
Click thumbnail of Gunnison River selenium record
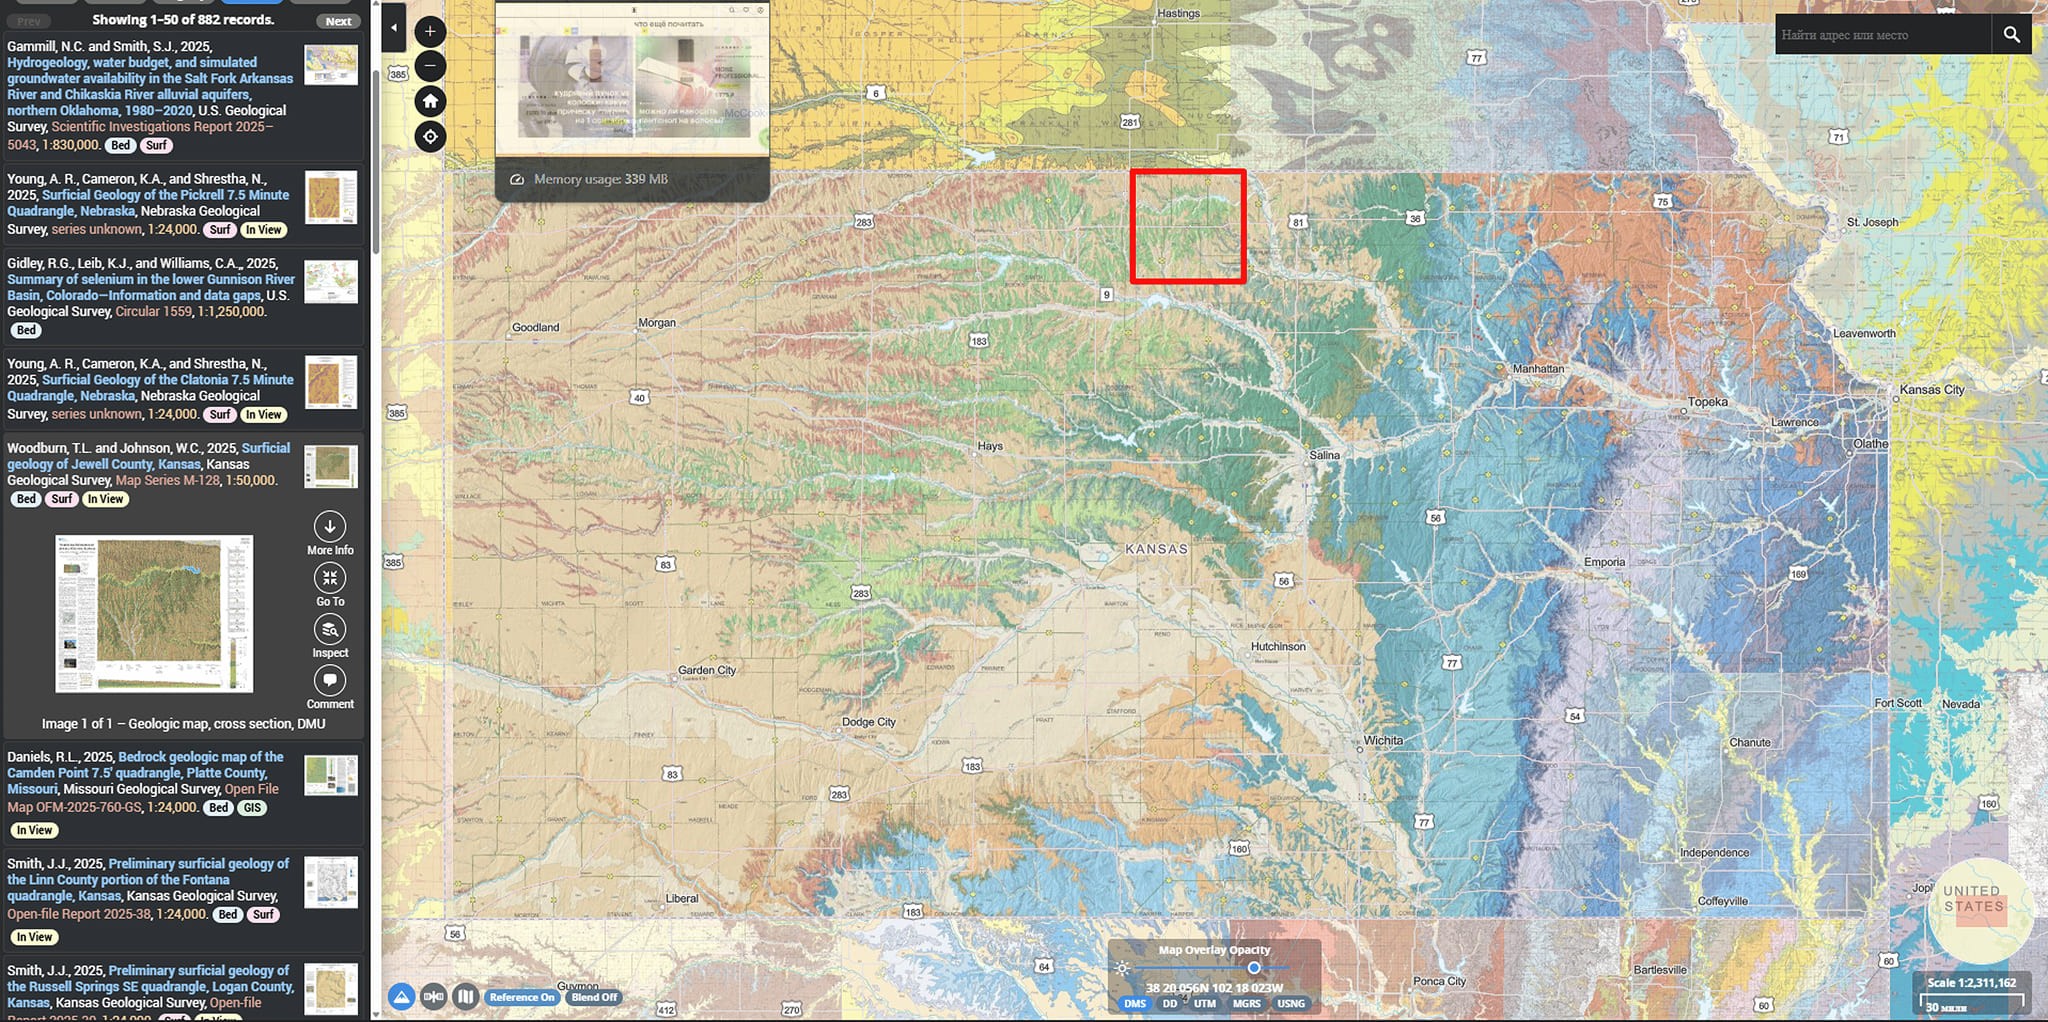pos(331,282)
